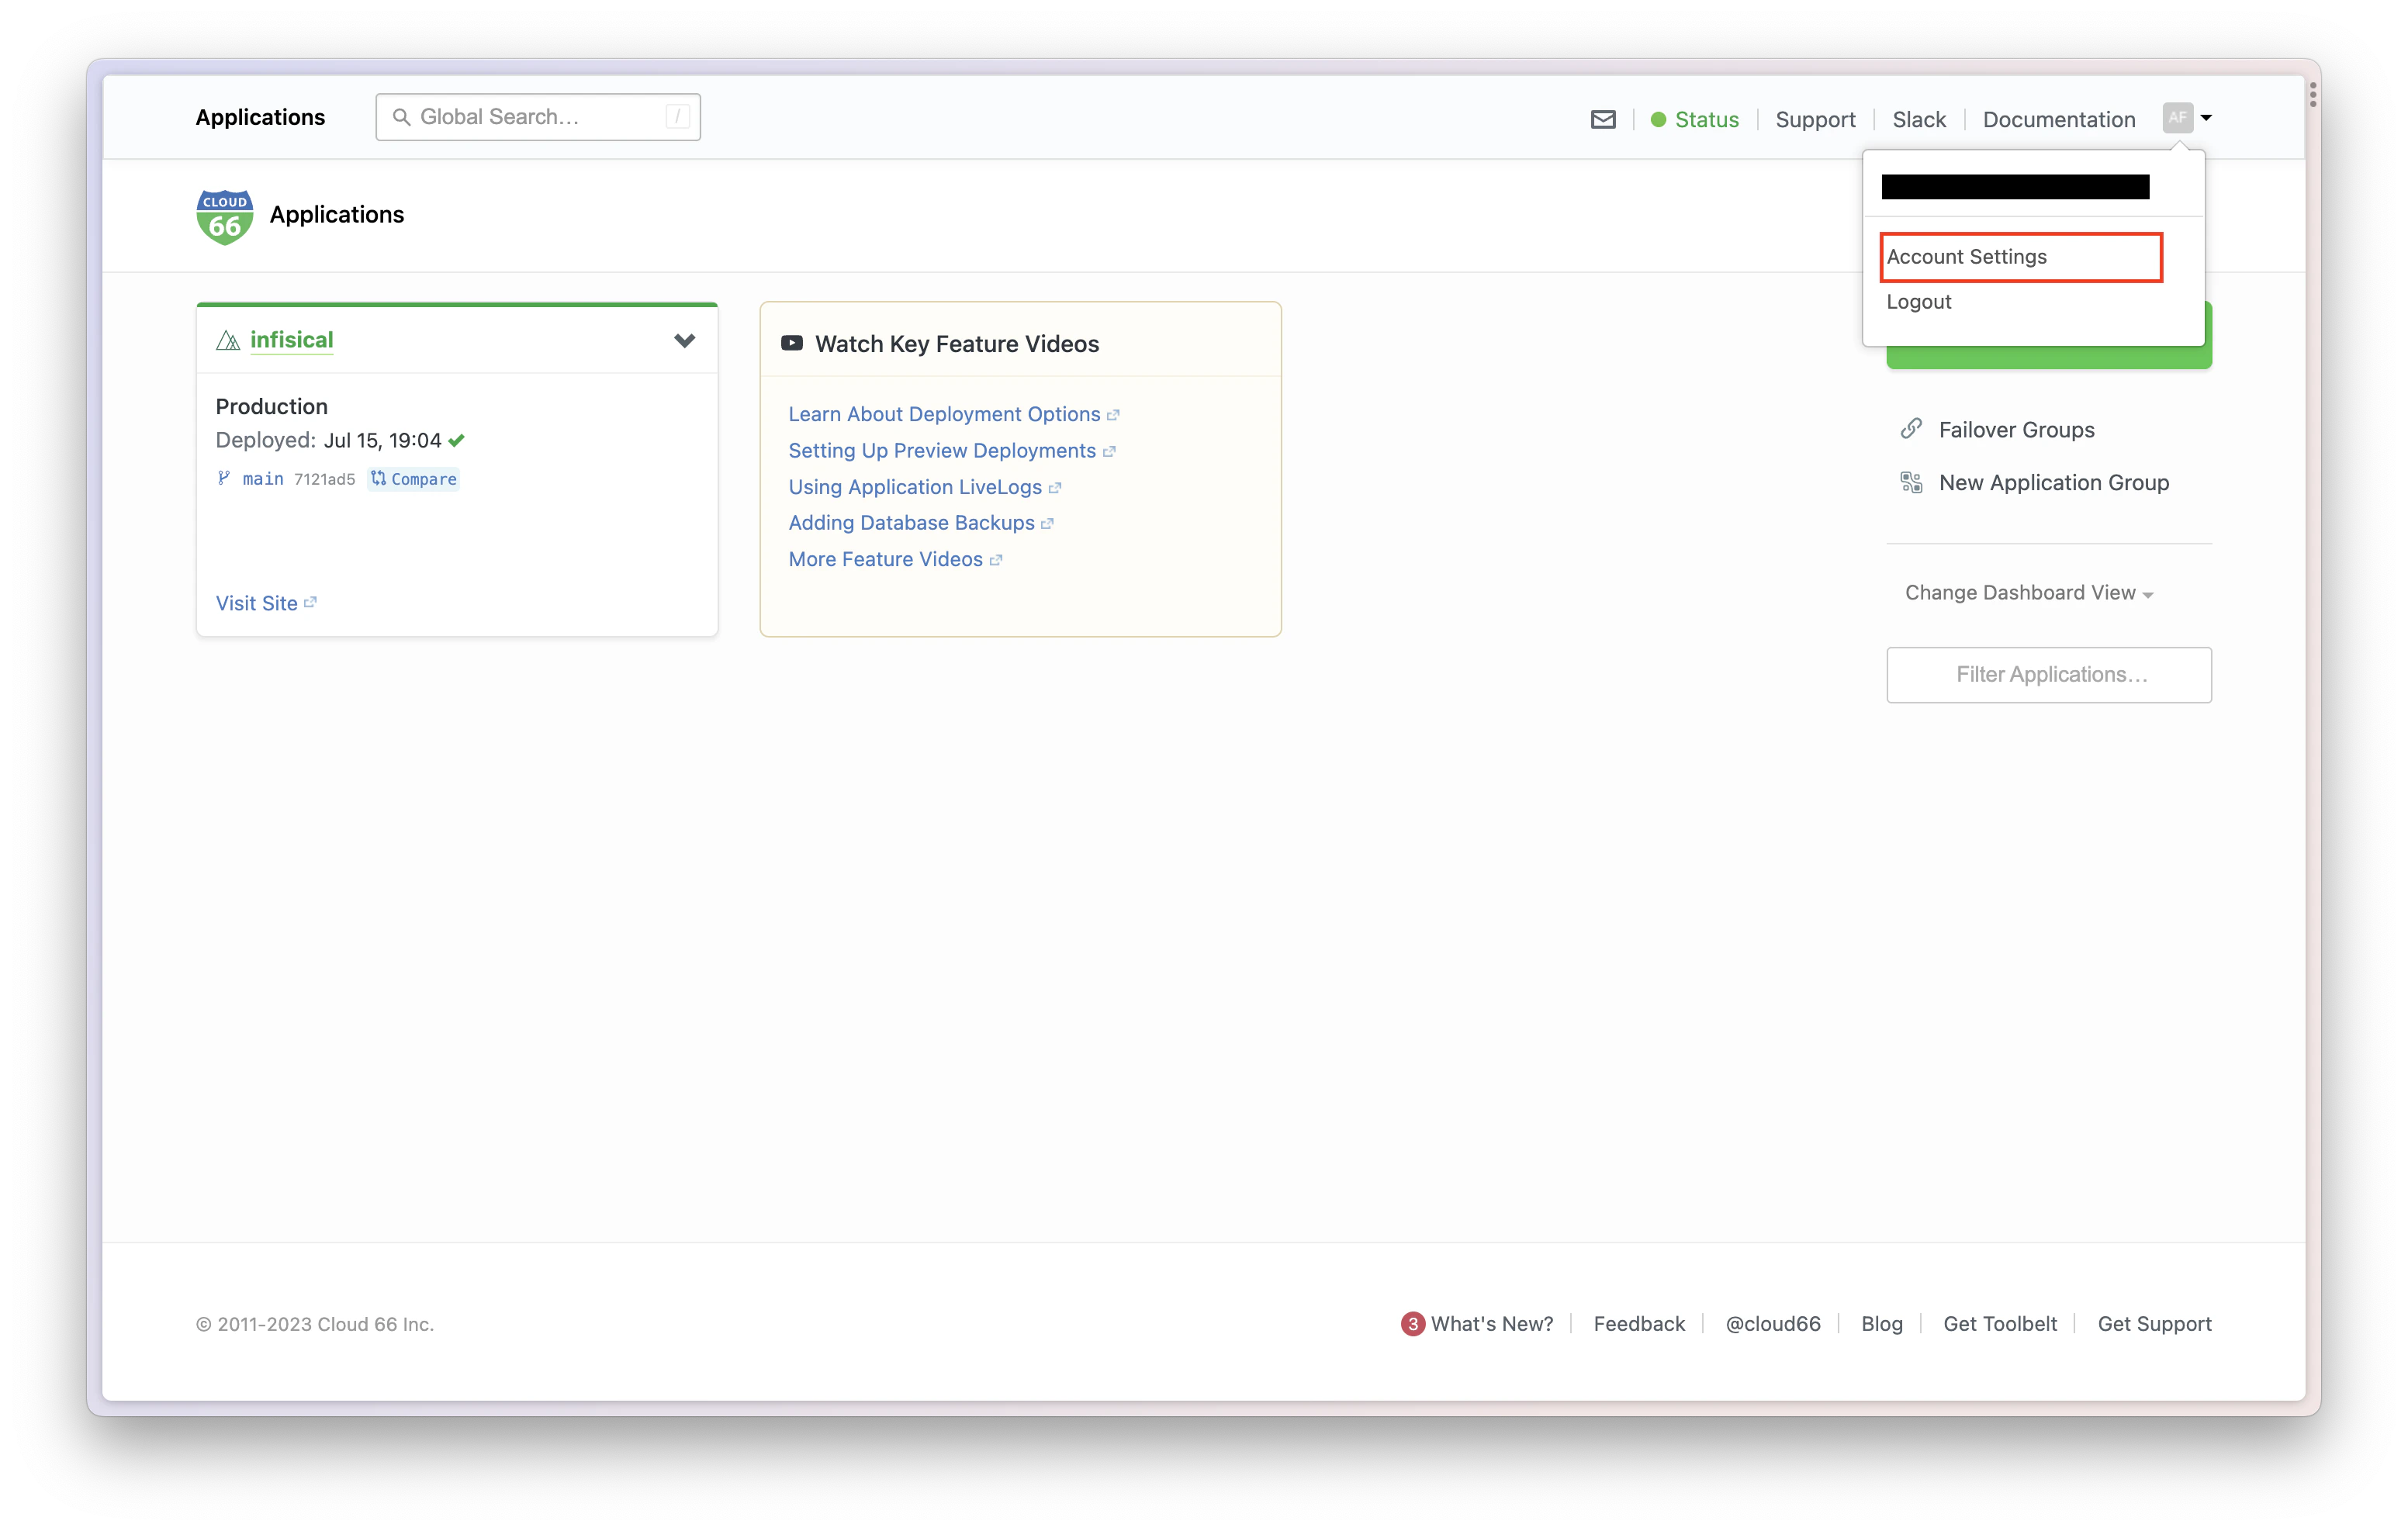This screenshot has width=2408, height=1531.
Task: Open Change Dashboard View dropdown
Action: 2029,593
